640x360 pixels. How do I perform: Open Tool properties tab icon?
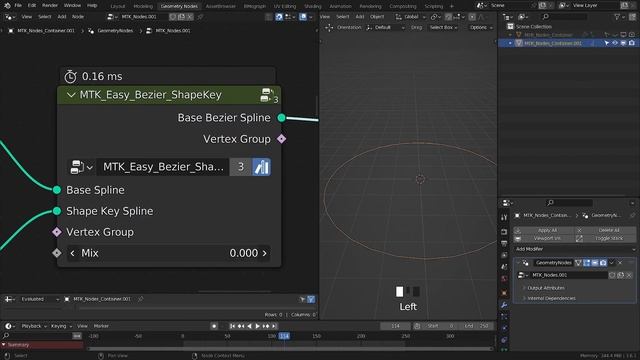[504, 217]
